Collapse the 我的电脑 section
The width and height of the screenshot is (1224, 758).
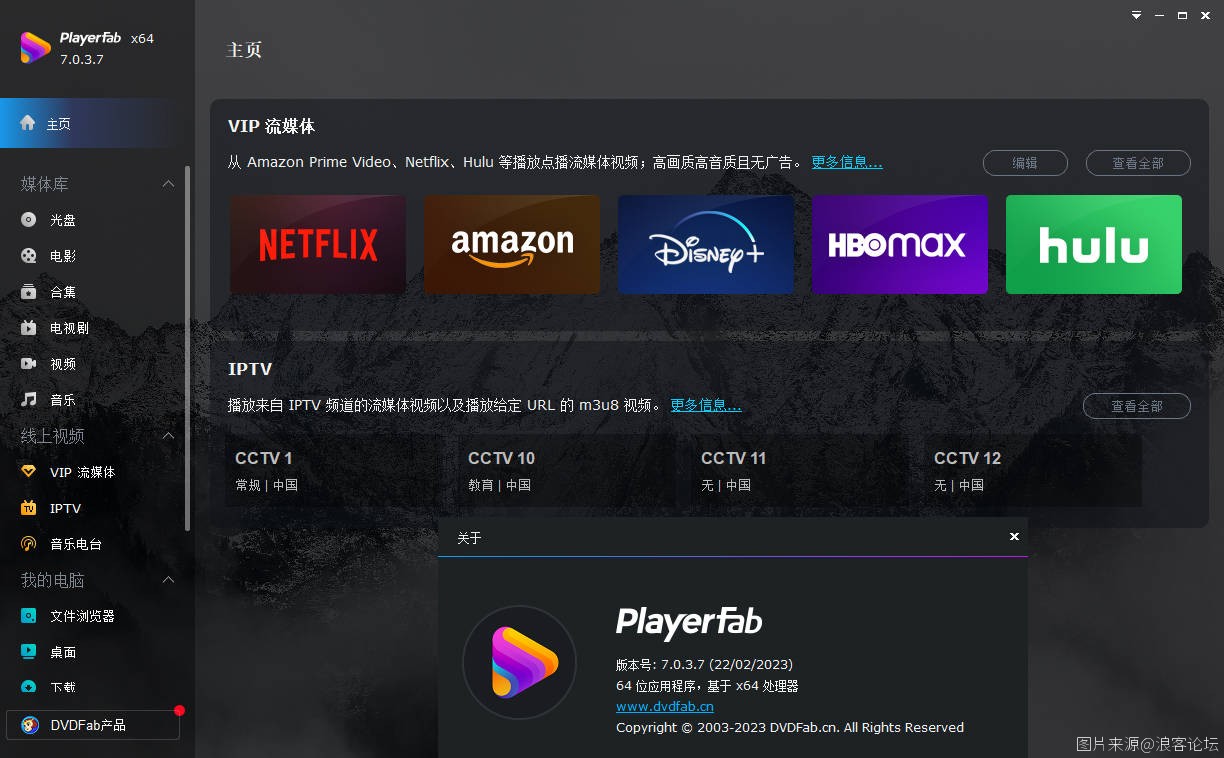click(168, 580)
